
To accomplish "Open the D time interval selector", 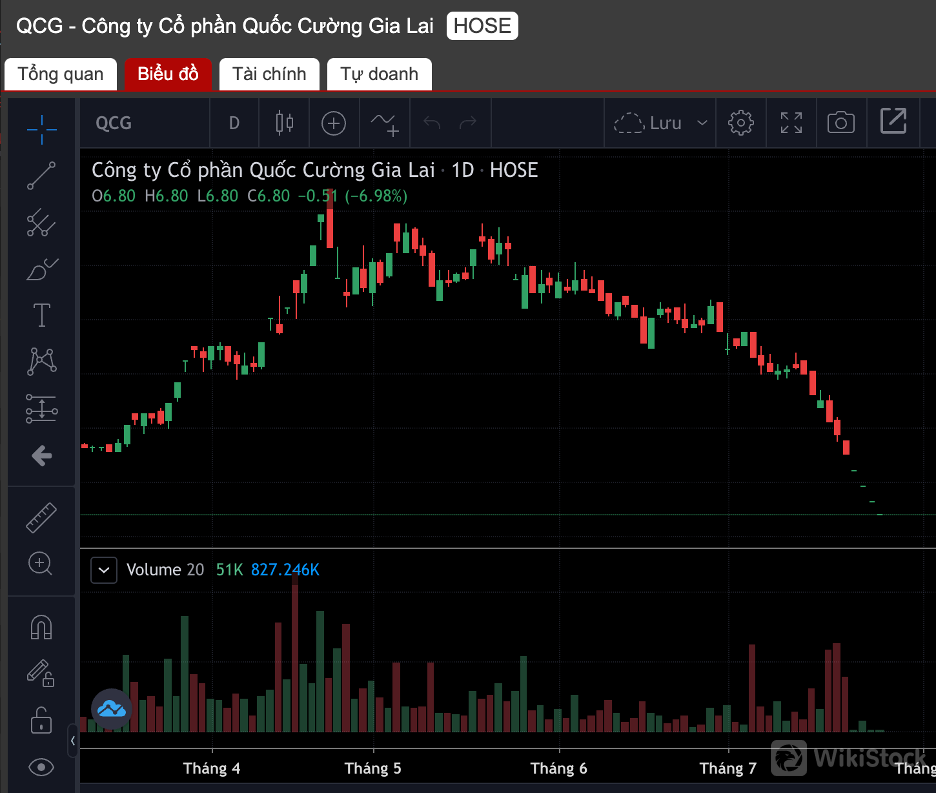I will (234, 123).
